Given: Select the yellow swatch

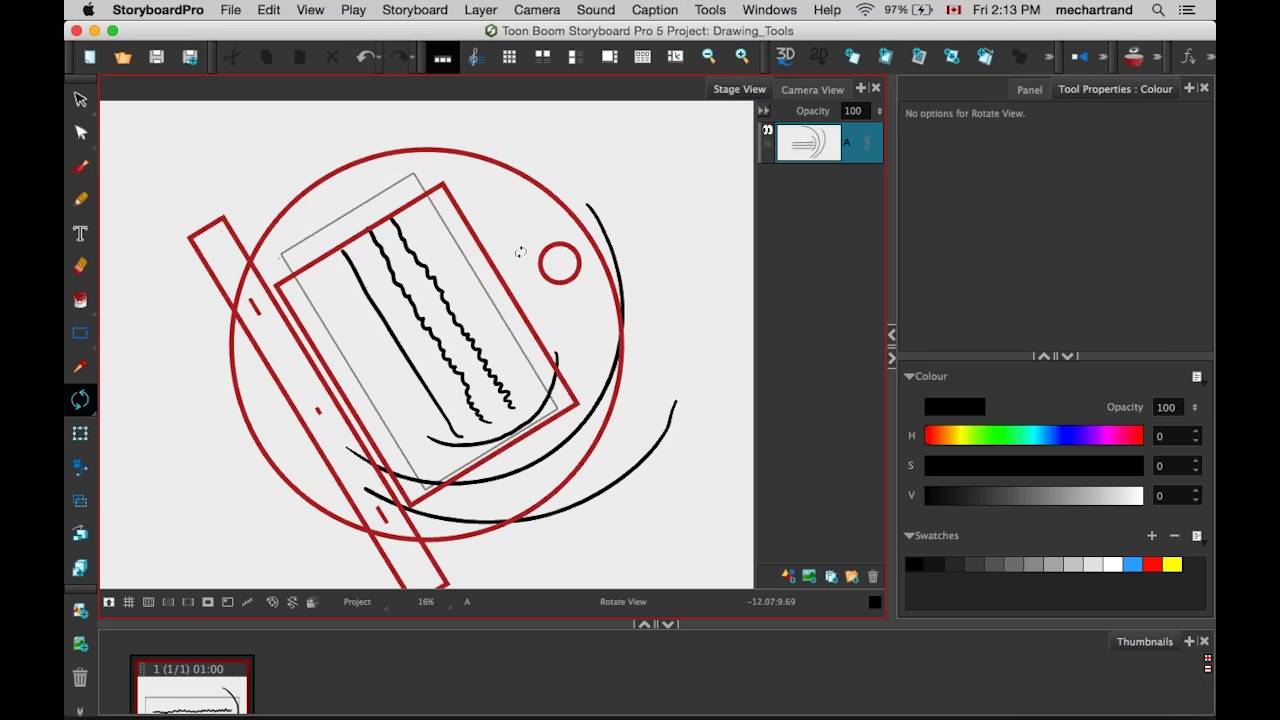Looking at the screenshot, I should pyautogui.click(x=1172, y=565).
